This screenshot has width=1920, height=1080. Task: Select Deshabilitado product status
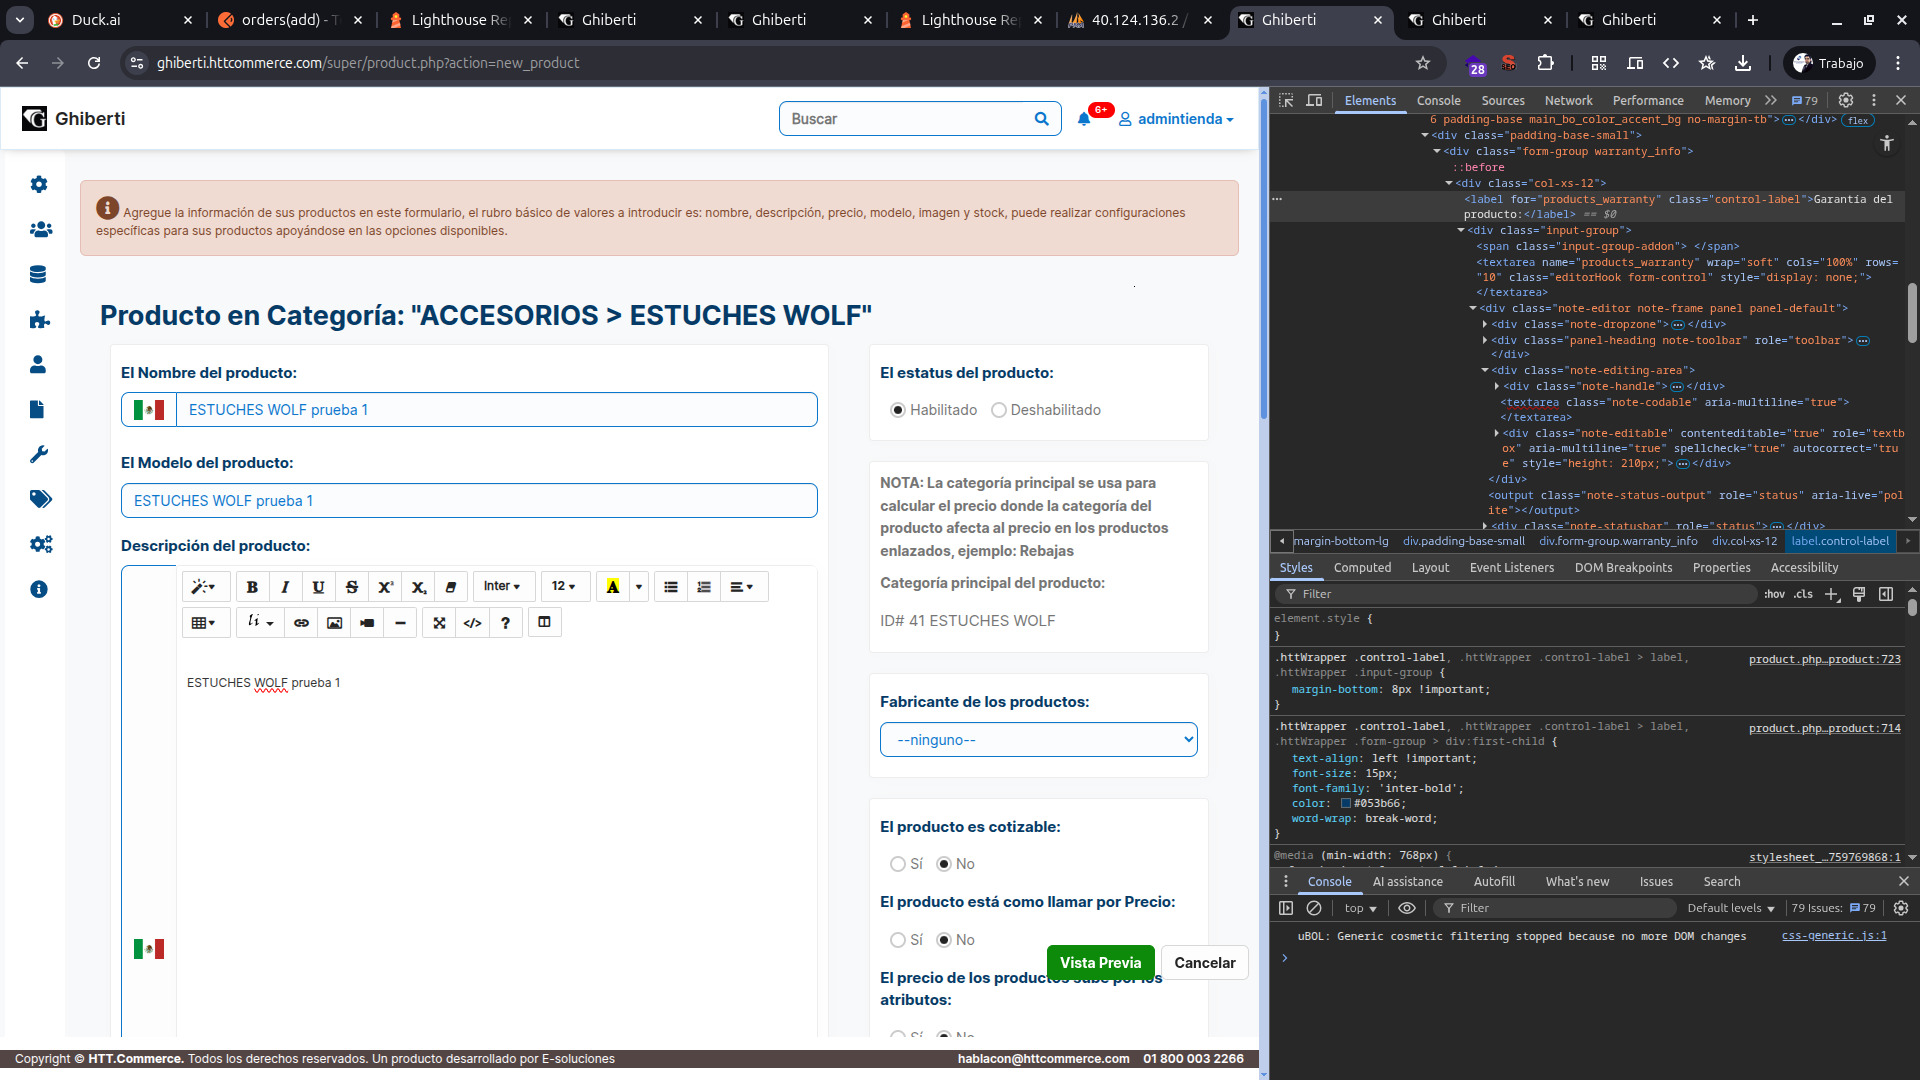coord(998,410)
